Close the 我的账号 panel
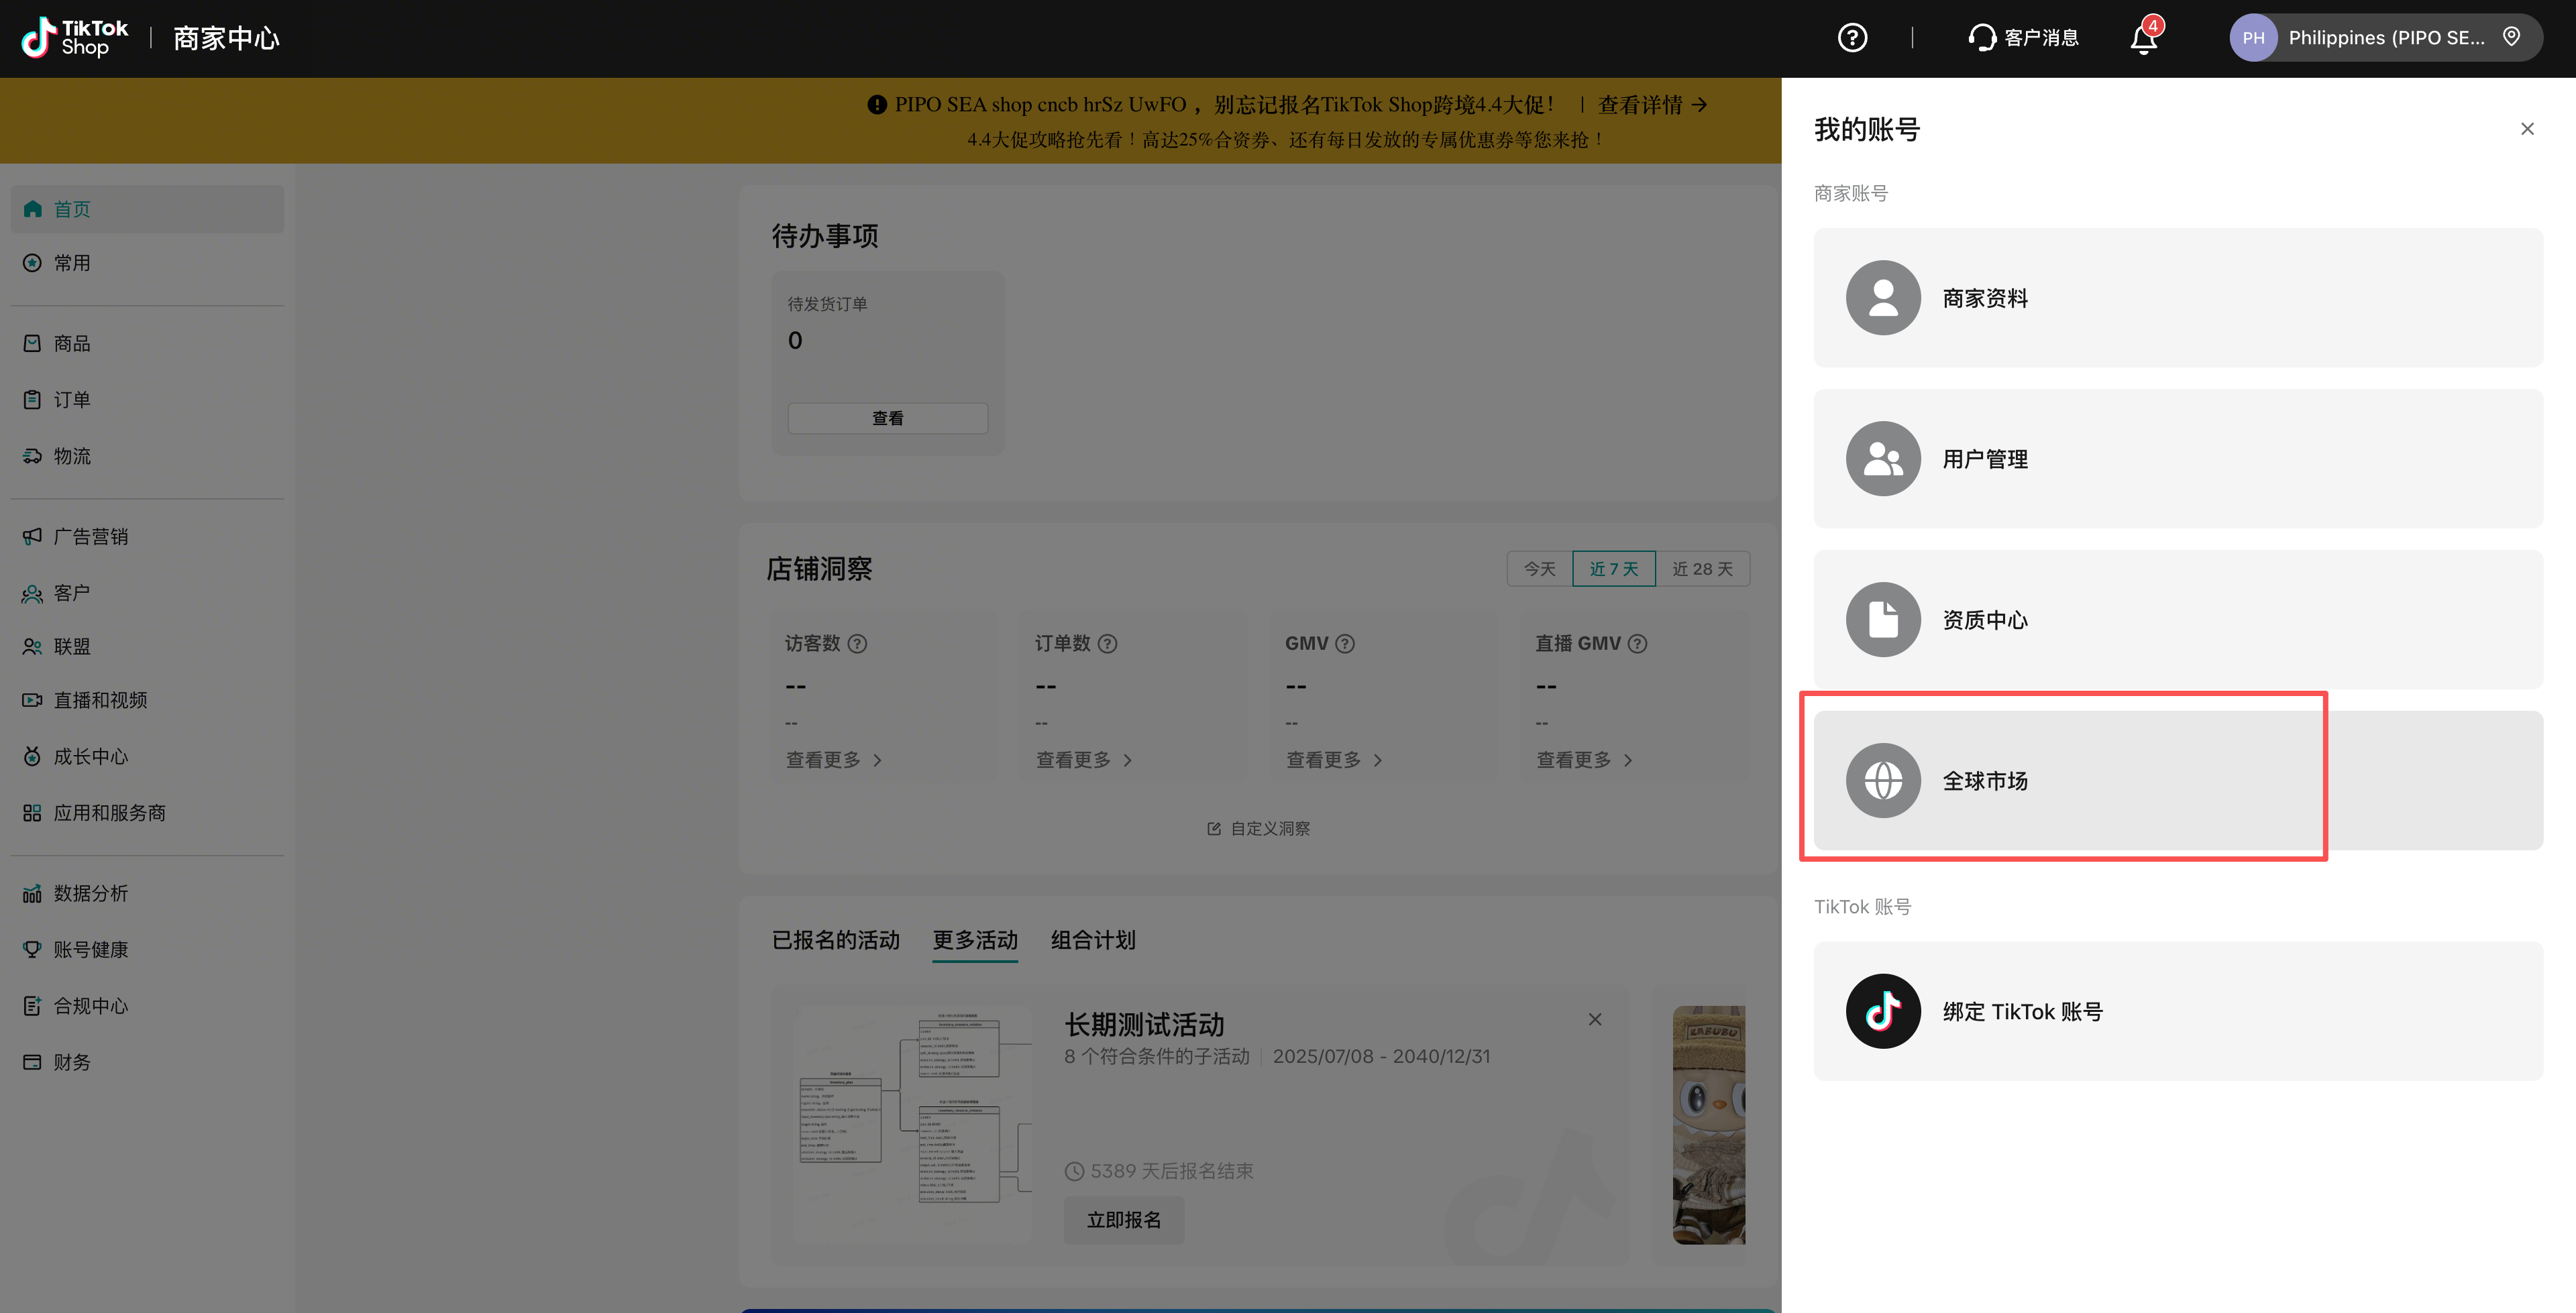 coord(2527,129)
